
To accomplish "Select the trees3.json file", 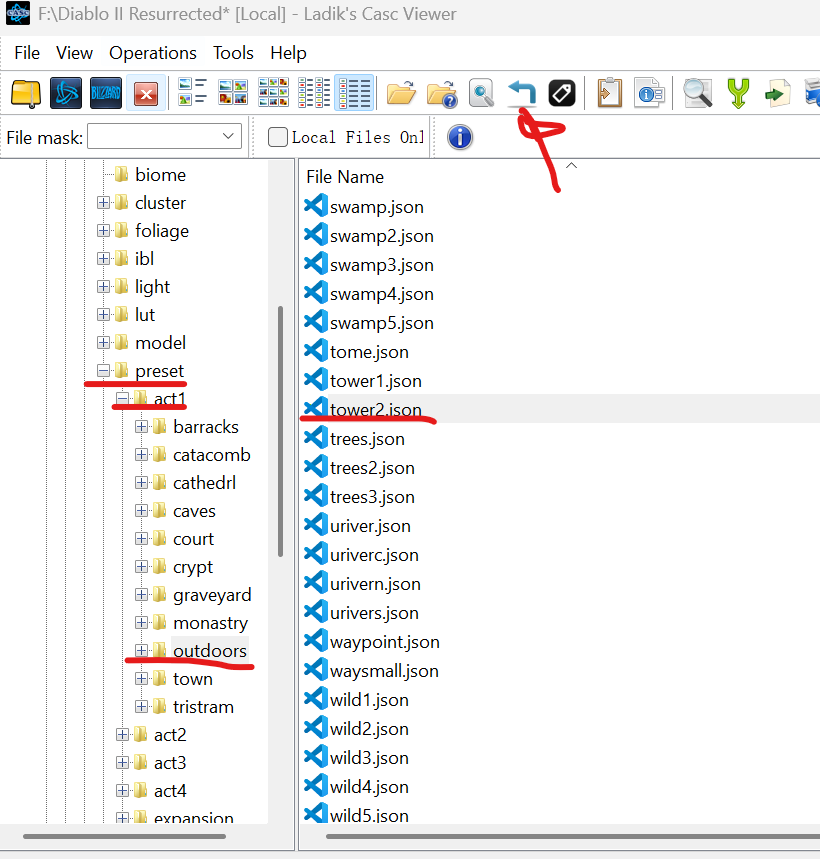I will point(372,497).
